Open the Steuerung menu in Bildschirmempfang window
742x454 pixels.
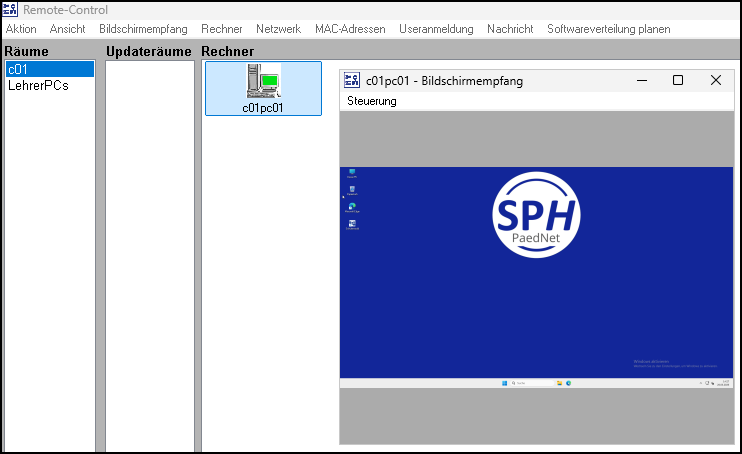point(371,101)
